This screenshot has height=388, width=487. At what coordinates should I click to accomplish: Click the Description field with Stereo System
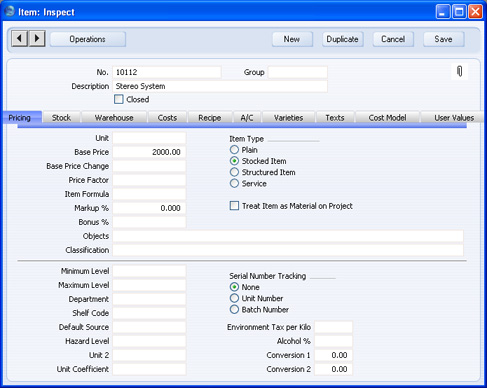(220, 86)
